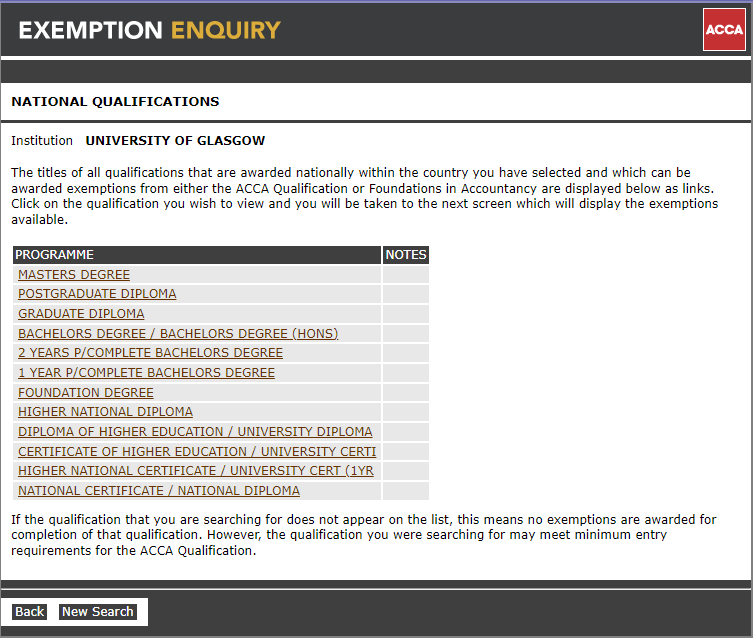Image resolution: width=753 pixels, height=638 pixels.
Task: Click Higher National Certificate / University Cert
Action: coord(196,471)
